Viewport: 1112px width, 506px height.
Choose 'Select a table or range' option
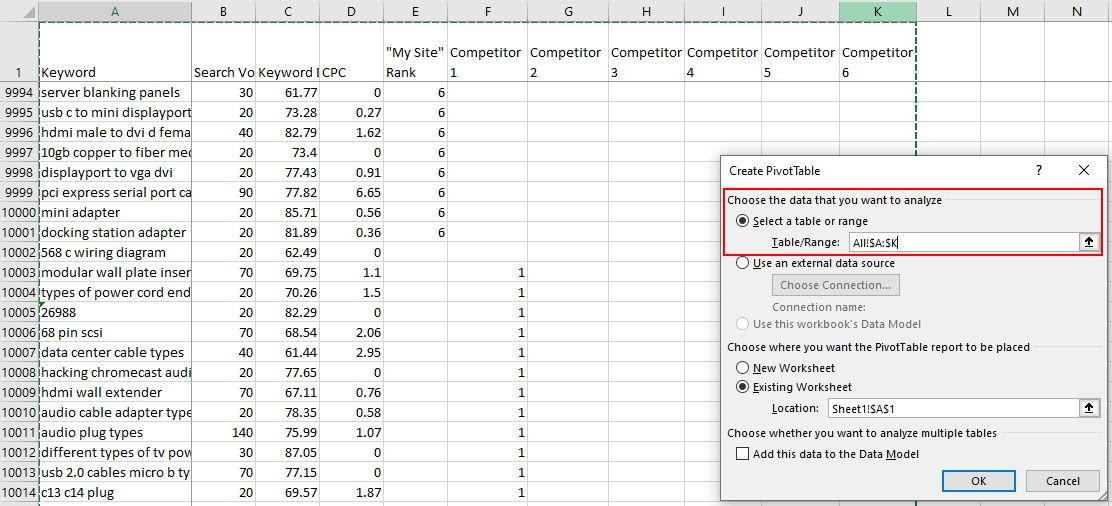(x=743, y=221)
